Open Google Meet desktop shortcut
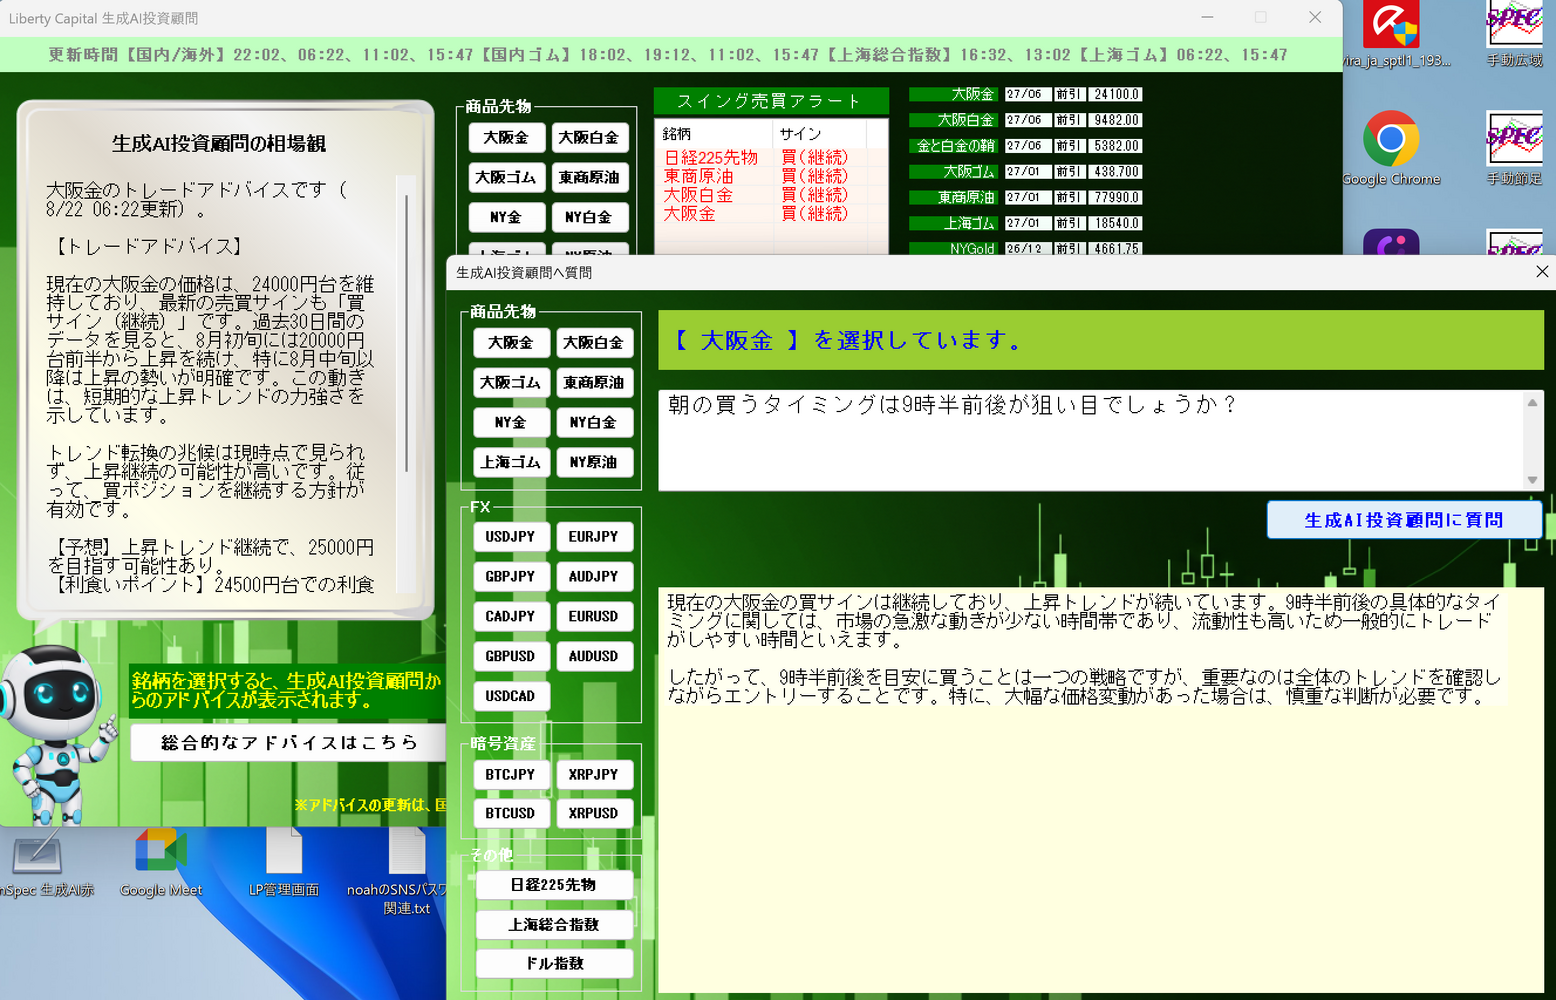This screenshot has width=1556, height=1000. [161, 863]
